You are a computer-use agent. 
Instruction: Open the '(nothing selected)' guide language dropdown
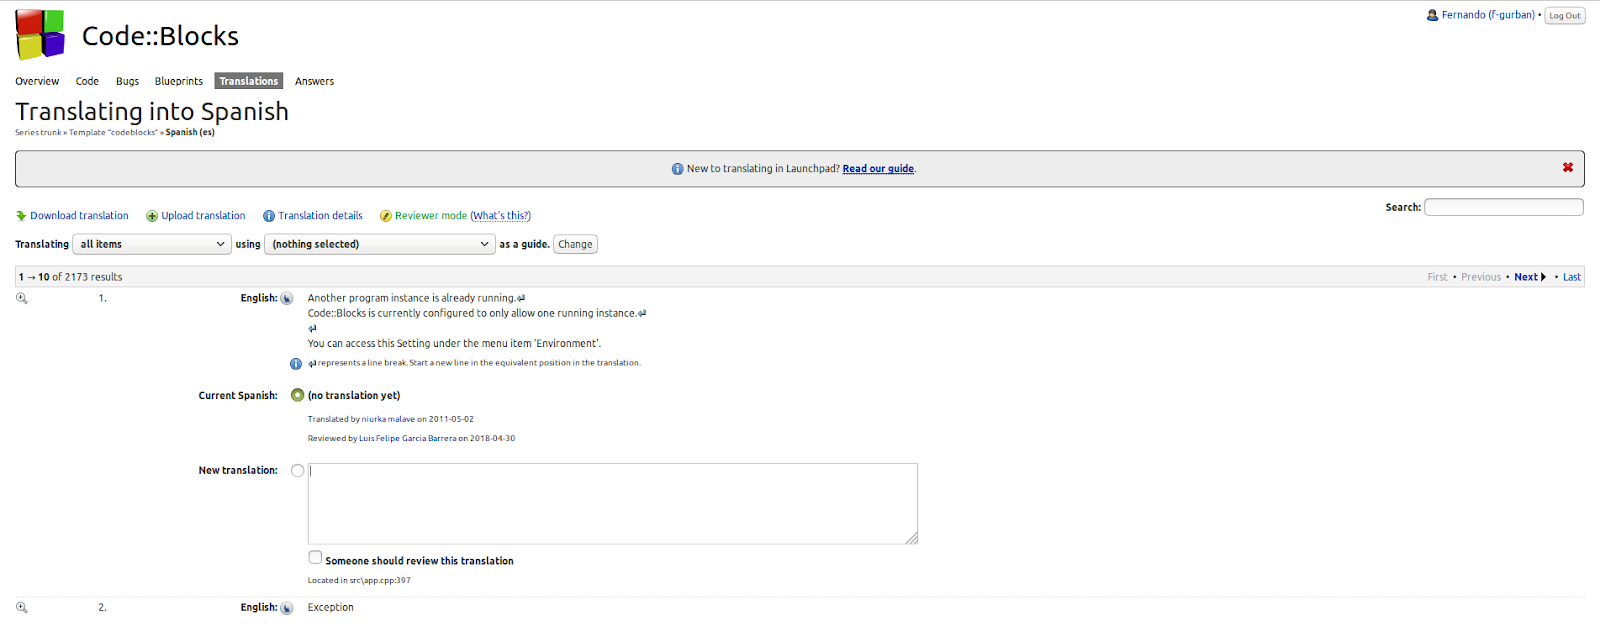(x=380, y=244)
